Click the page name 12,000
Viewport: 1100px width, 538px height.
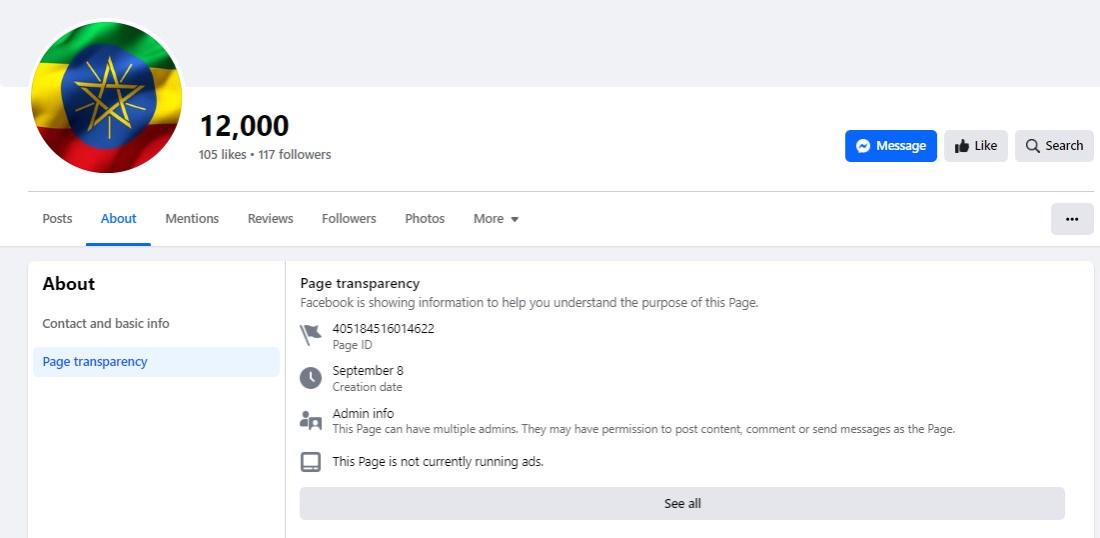[x=244, y=126]
